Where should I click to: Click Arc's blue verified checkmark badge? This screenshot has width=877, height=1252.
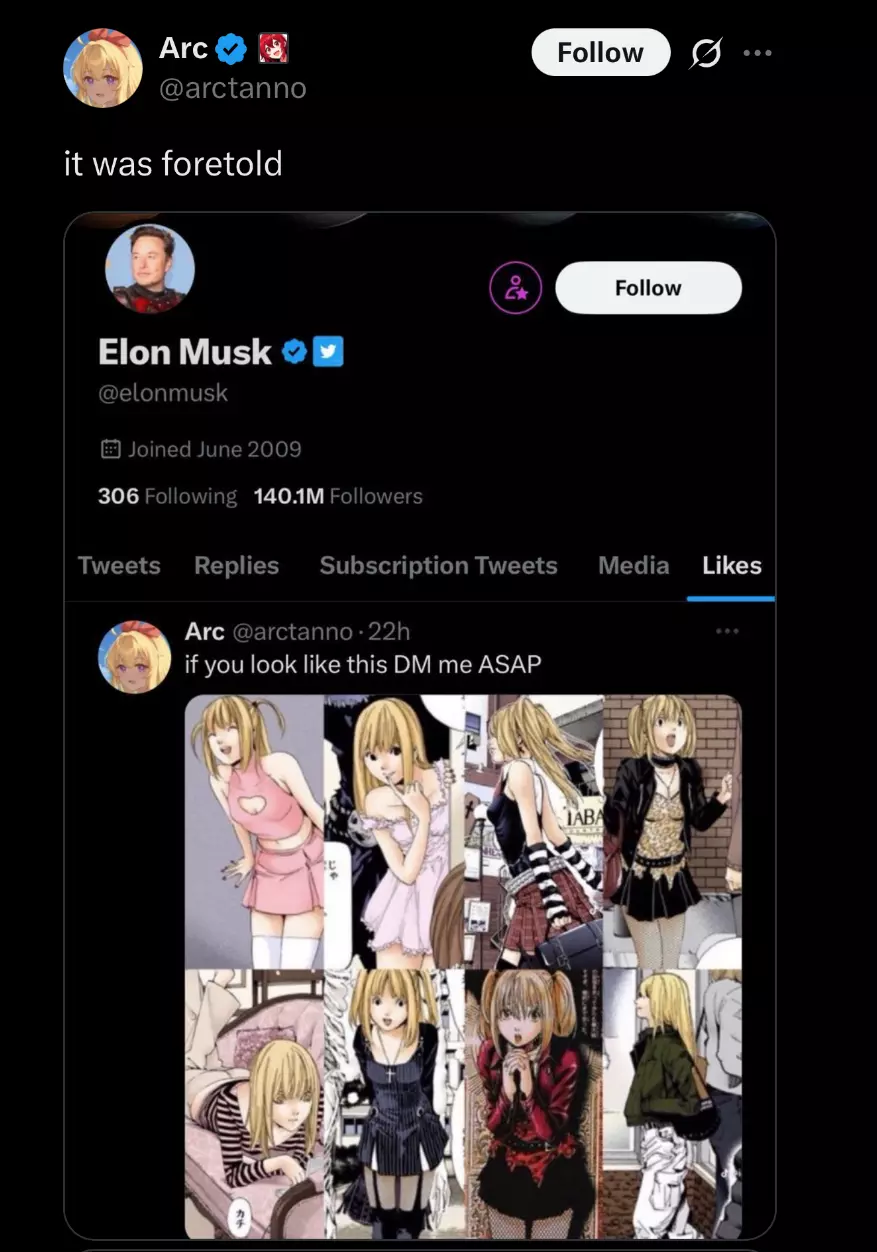tap(231, 47)
